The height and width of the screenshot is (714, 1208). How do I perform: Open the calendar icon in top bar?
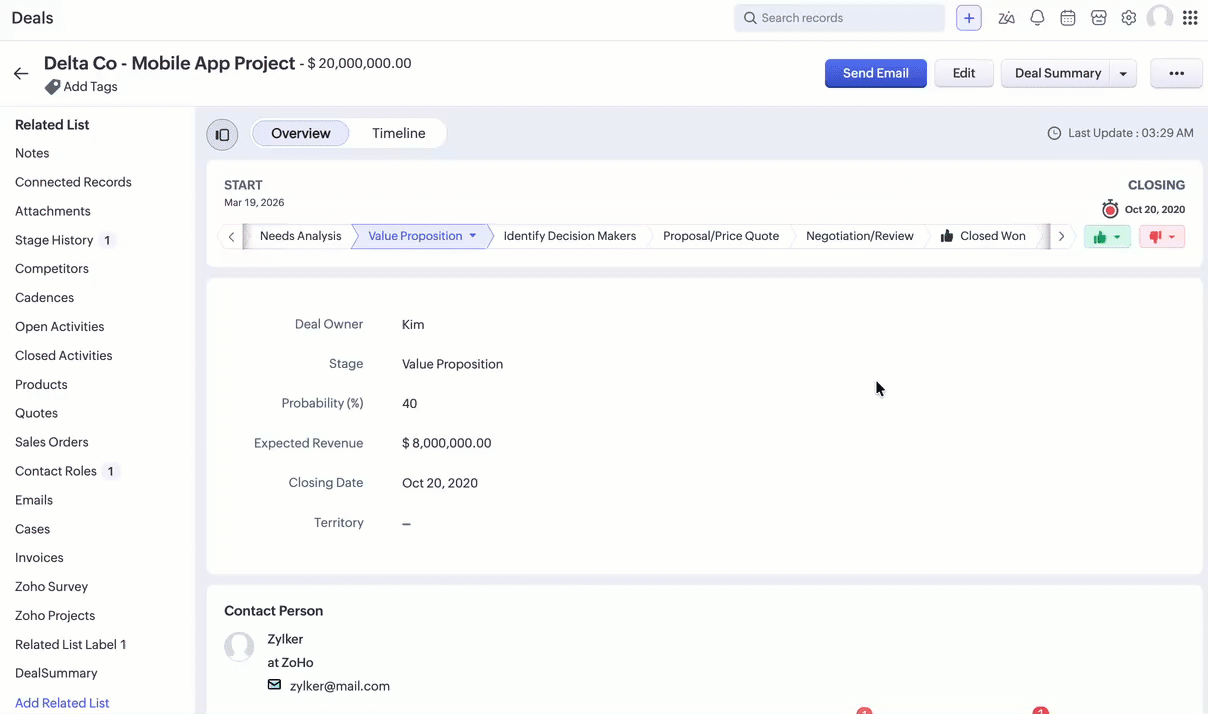[1068, 18]
